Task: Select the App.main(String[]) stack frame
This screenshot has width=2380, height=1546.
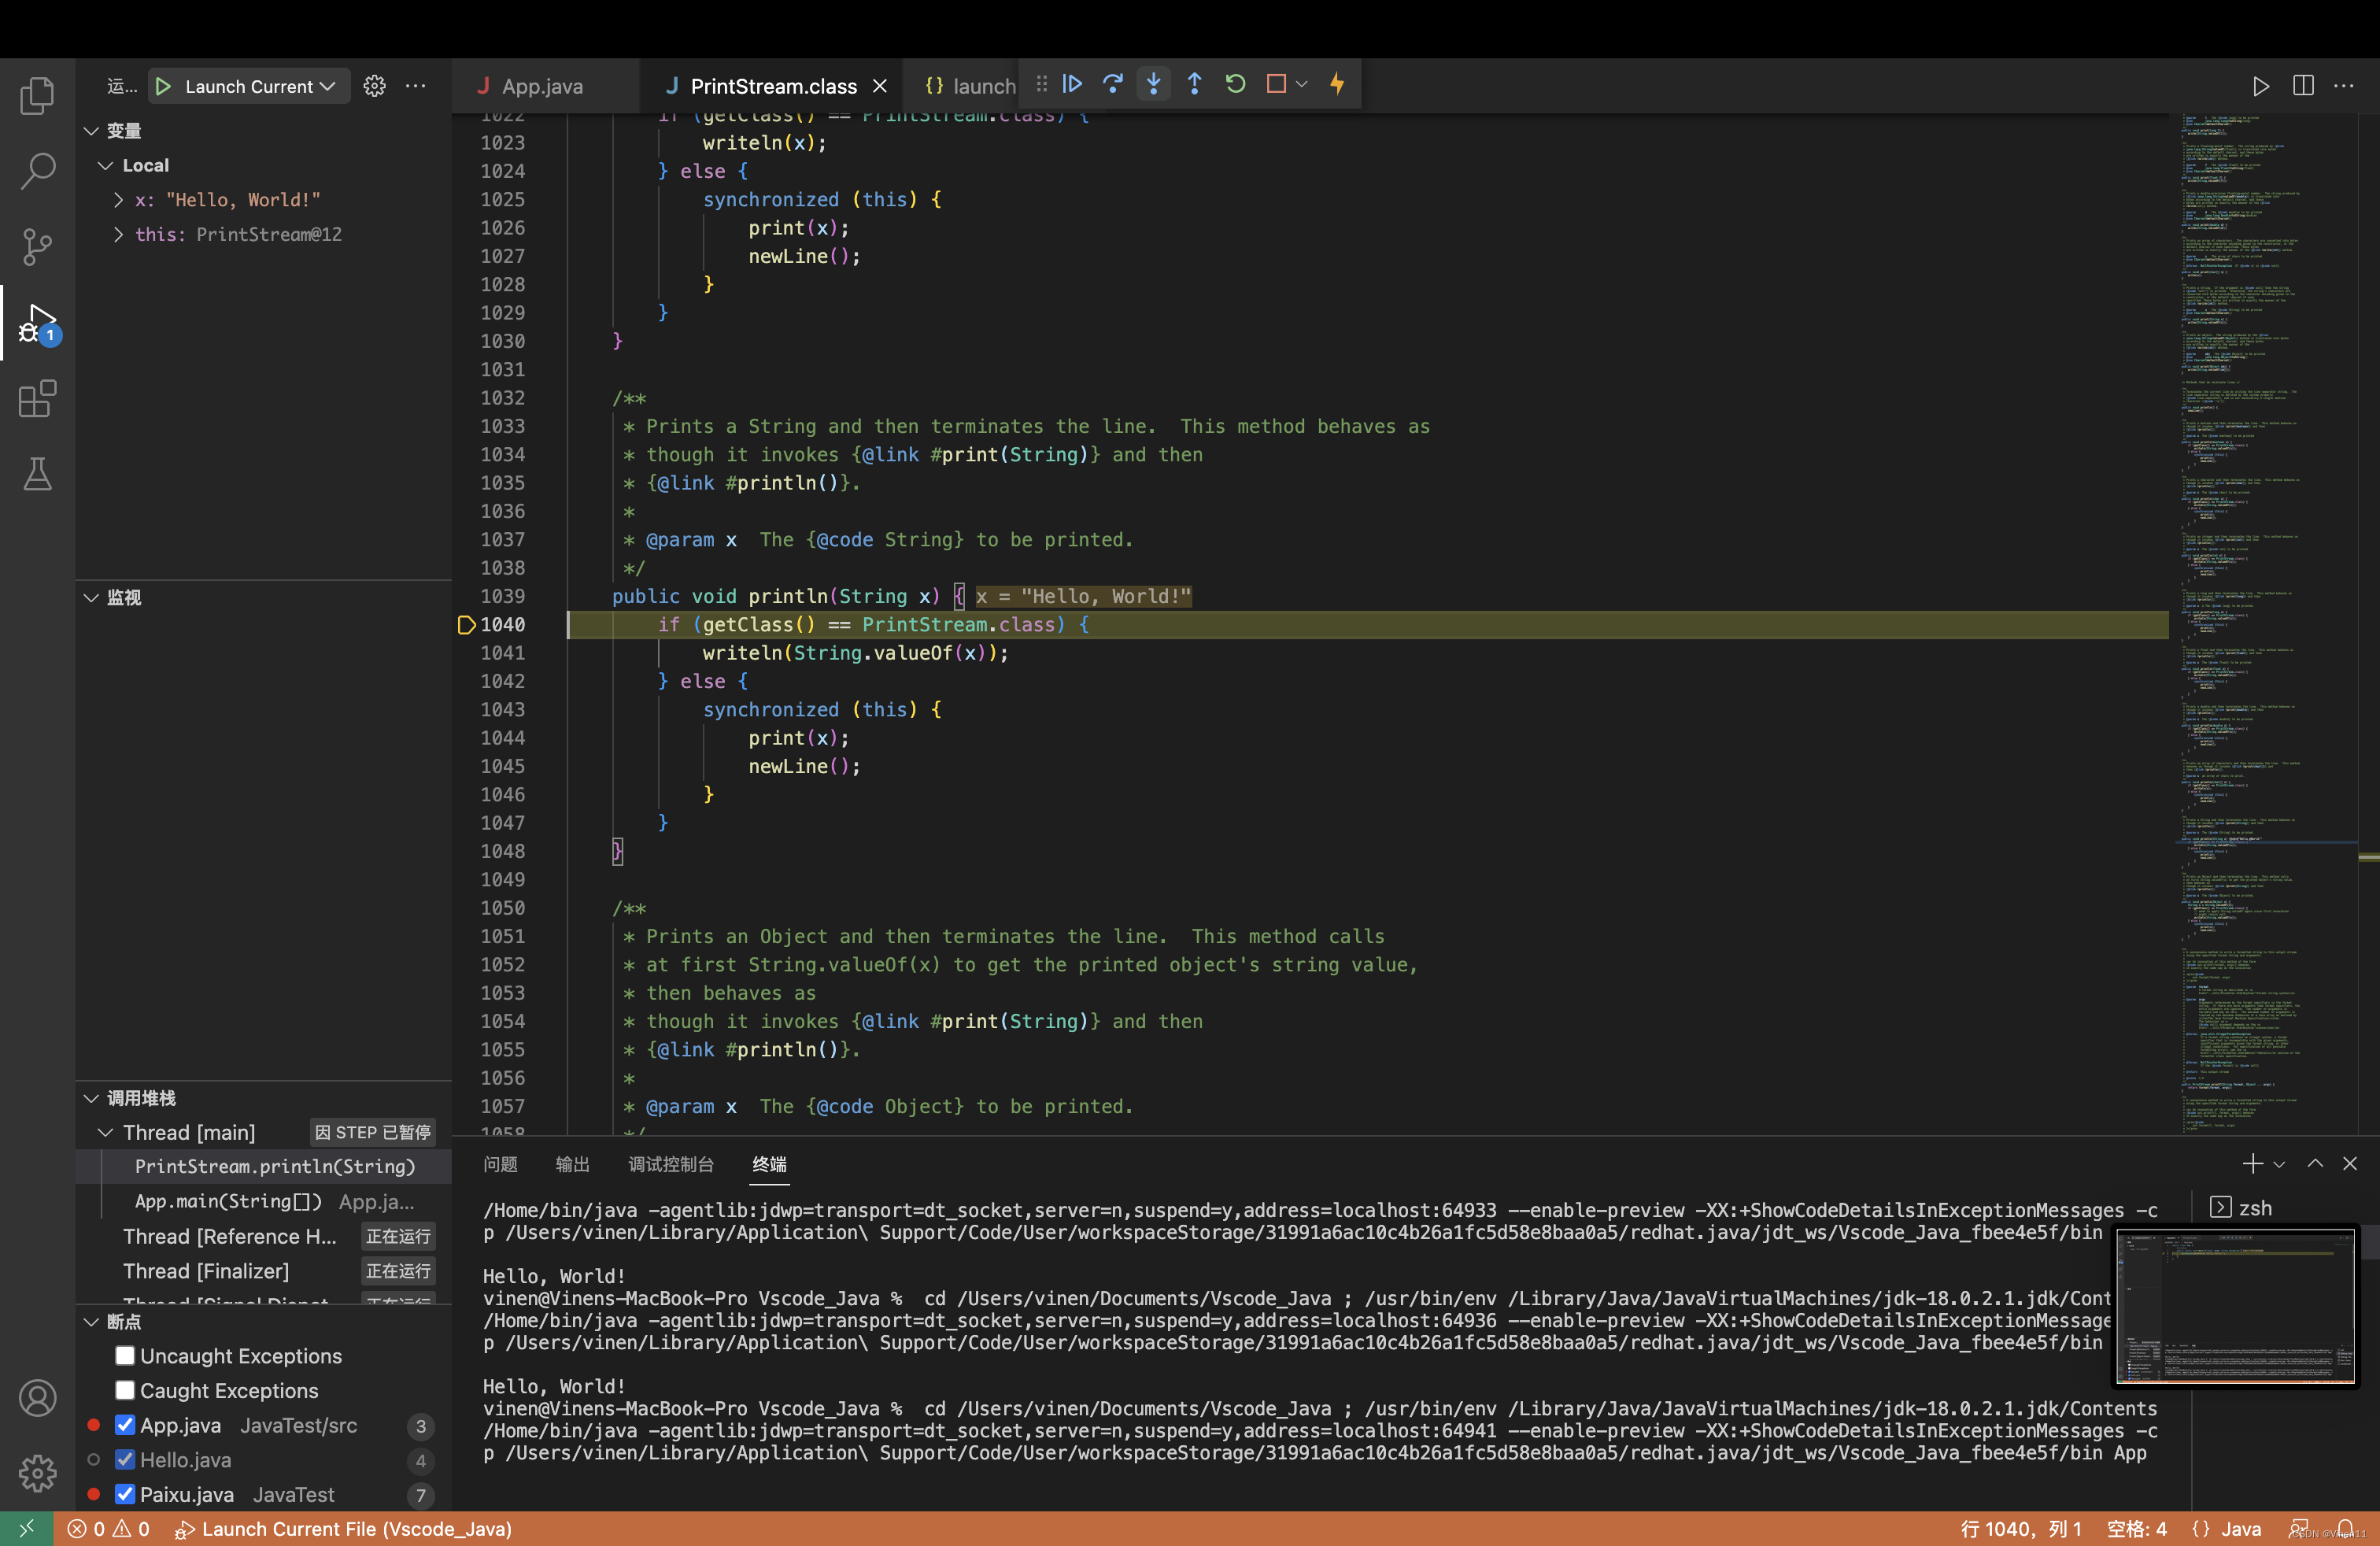Action: pos(228,1201)
